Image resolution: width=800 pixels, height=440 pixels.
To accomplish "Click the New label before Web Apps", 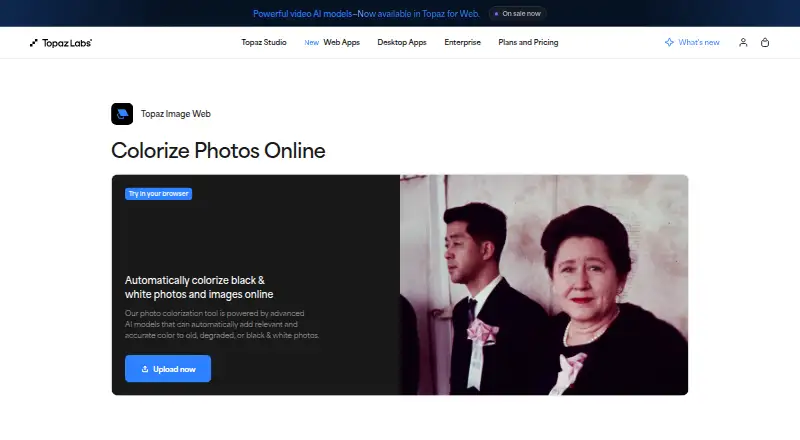I will pos(311,43).
